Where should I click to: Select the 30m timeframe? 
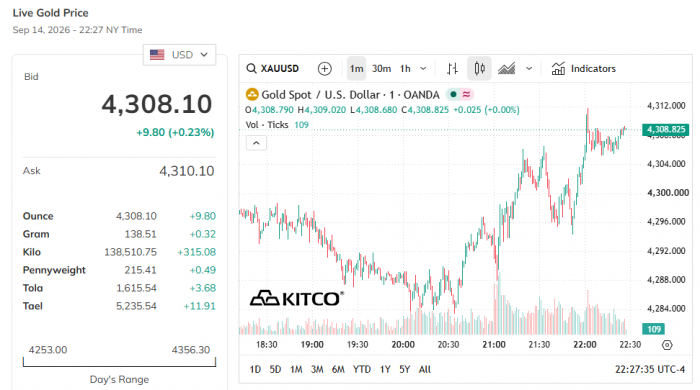pos(381,69)
